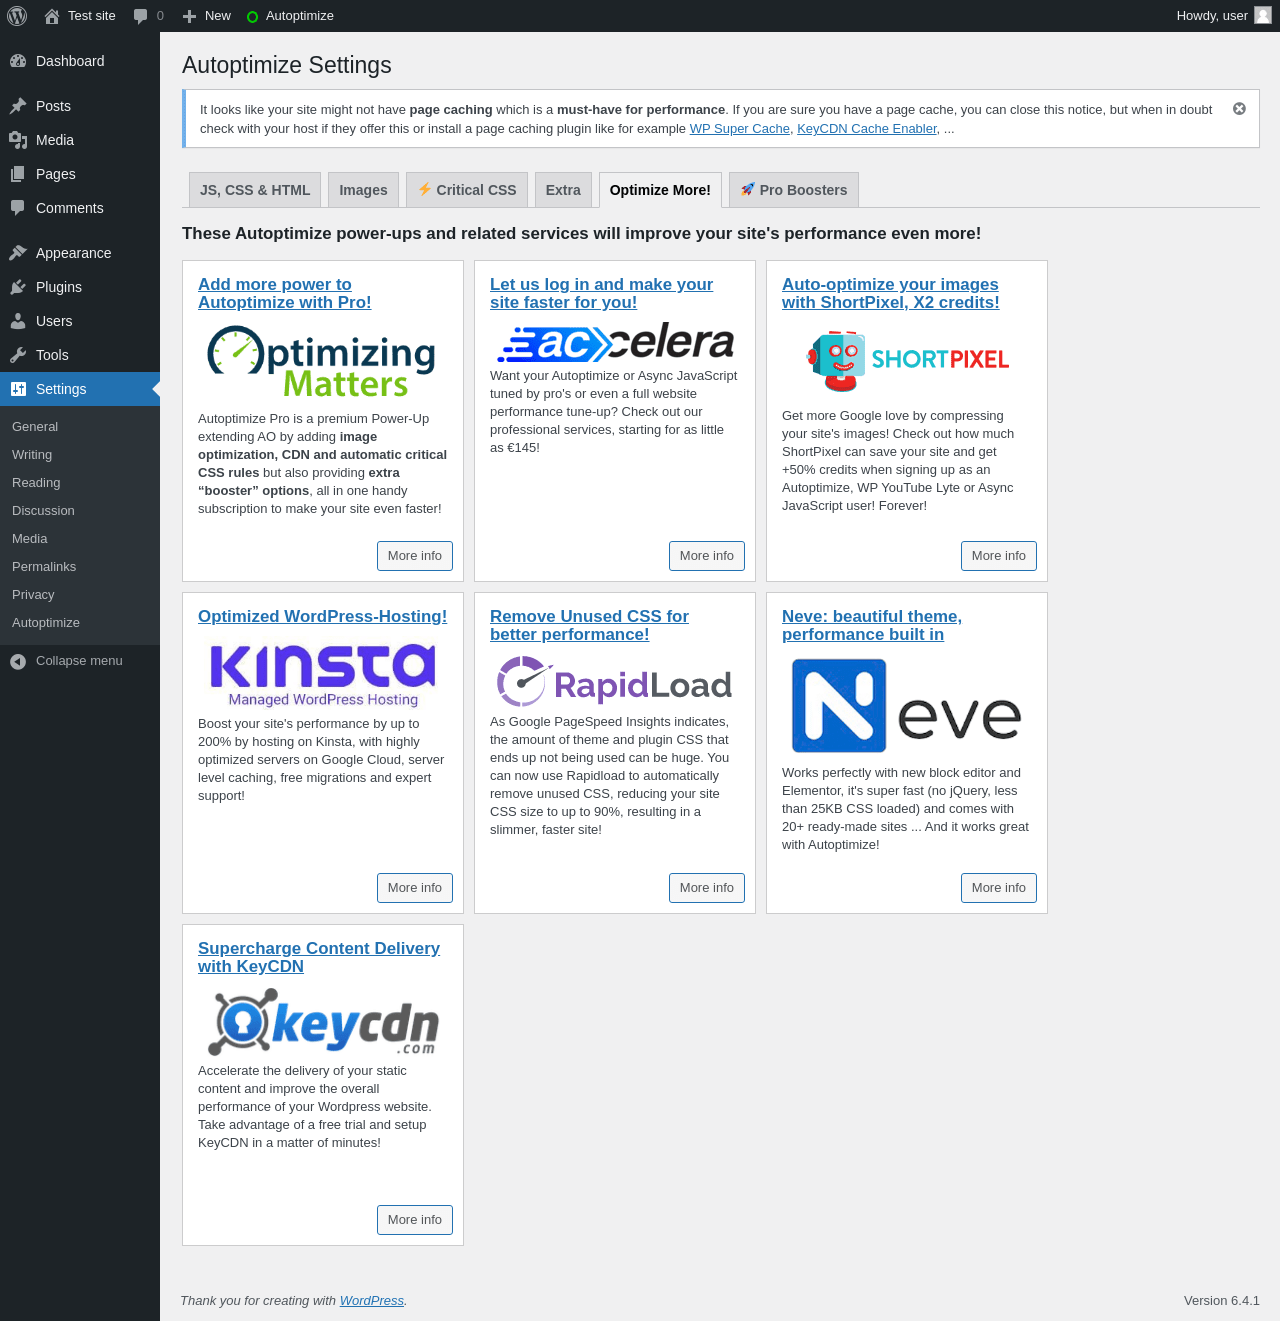Open the Privacy settings submenu item

(x=33, y=595)
